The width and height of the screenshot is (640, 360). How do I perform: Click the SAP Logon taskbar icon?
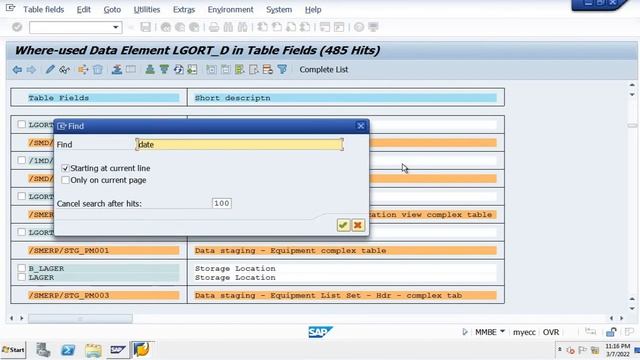pos(118,350)
